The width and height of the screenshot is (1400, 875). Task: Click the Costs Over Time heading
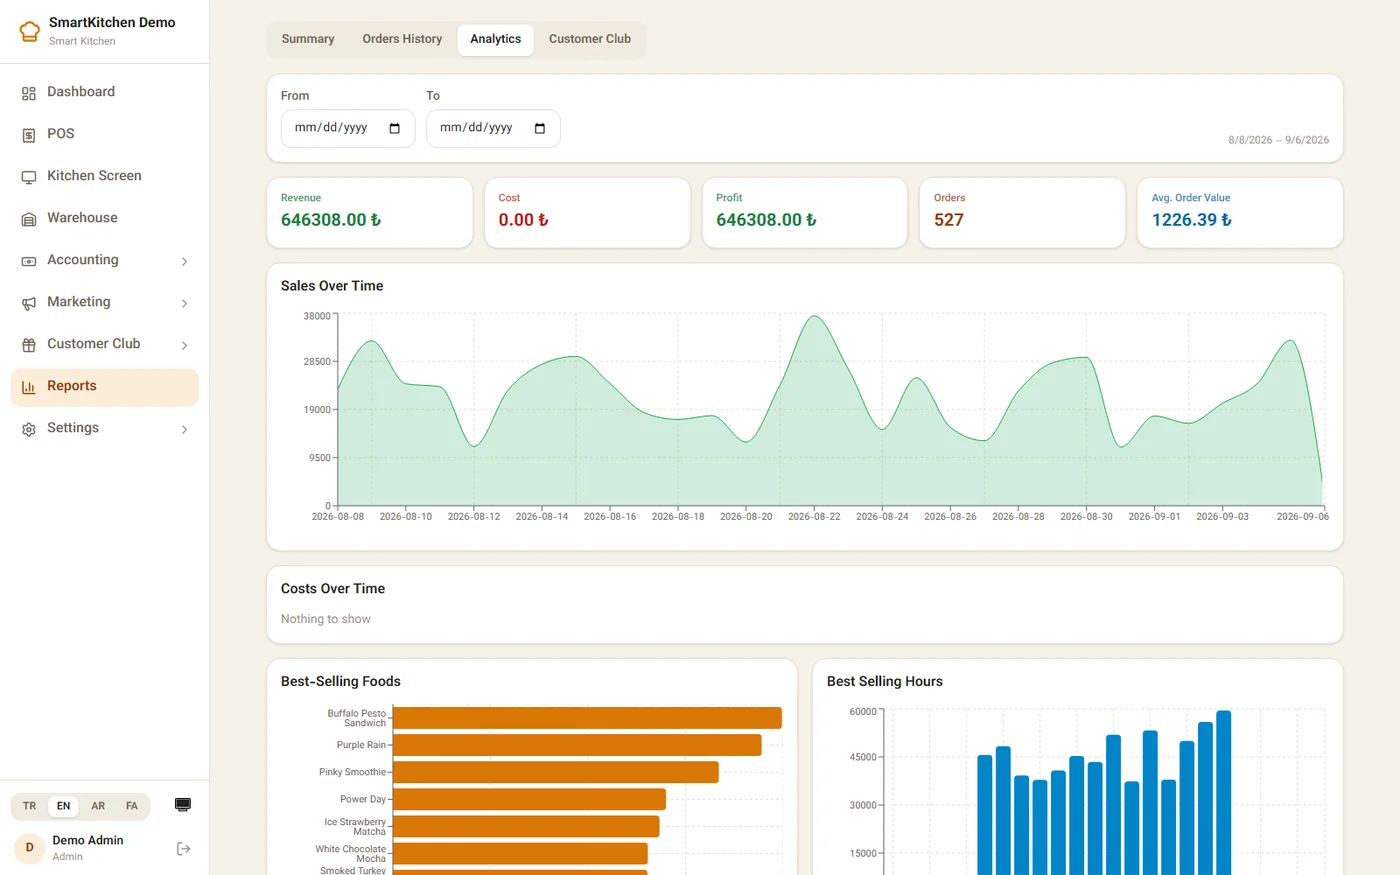point(333,589)
